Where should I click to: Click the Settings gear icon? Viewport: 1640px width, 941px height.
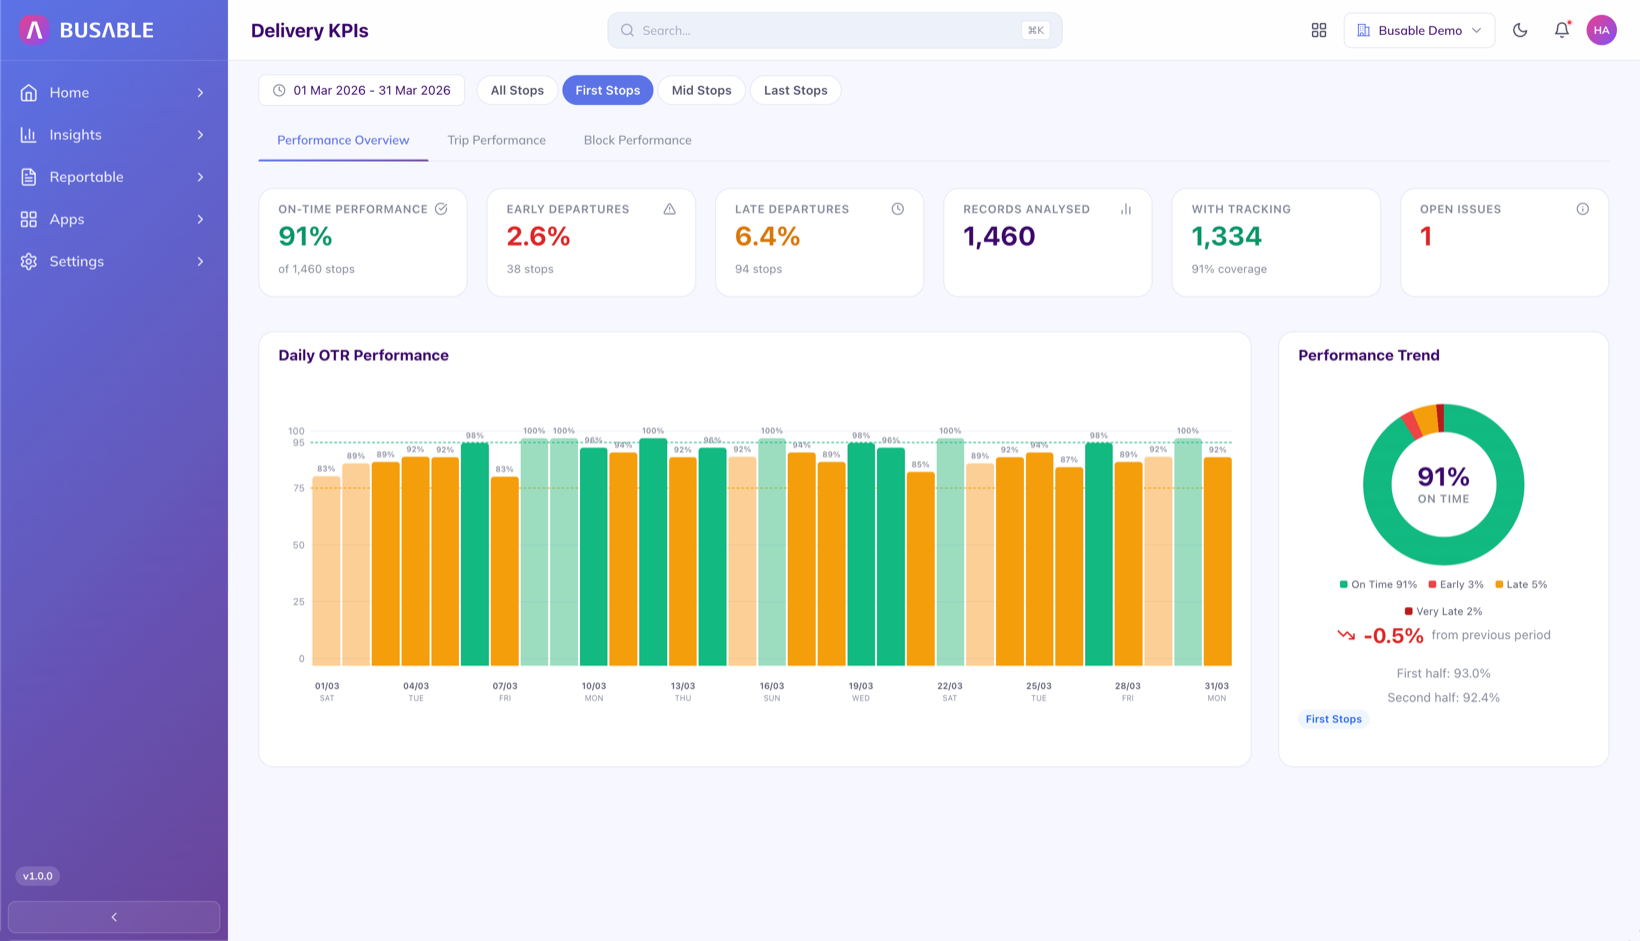point(29,261)
